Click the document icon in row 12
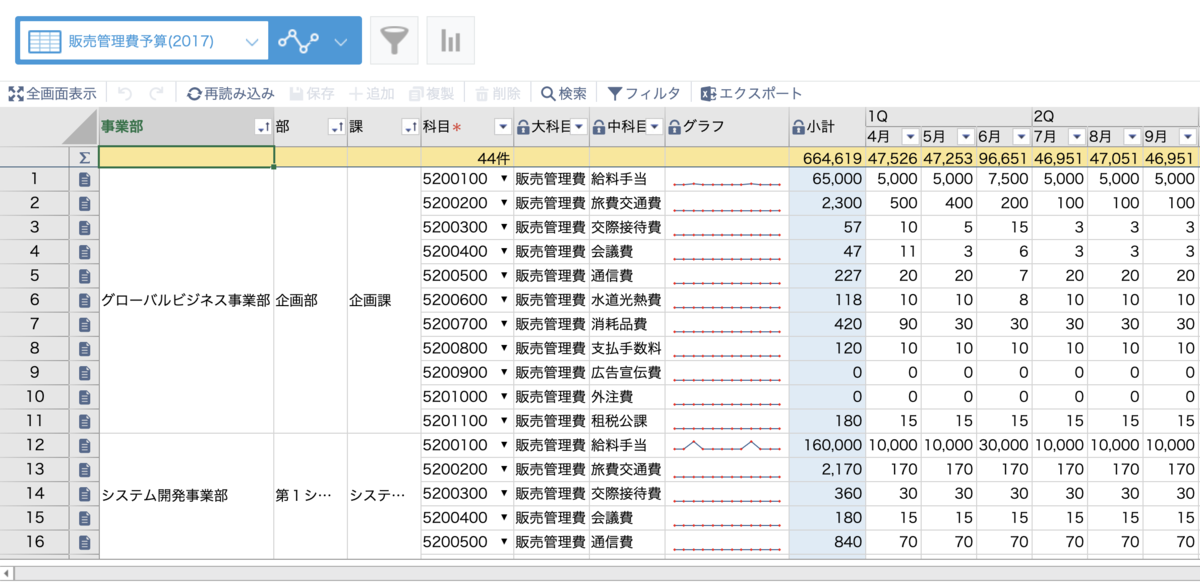Viewport: 1200px width, 585px height. click(85, 445)
